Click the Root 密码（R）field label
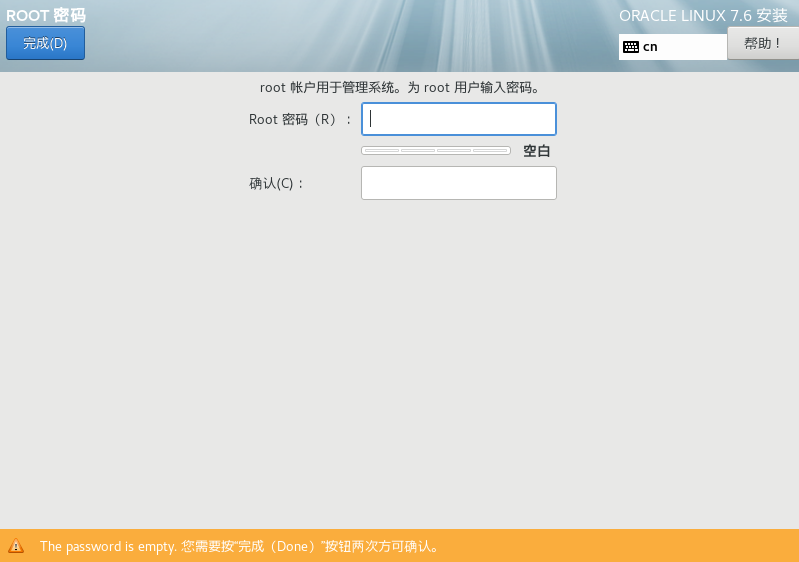 [300, 119]
